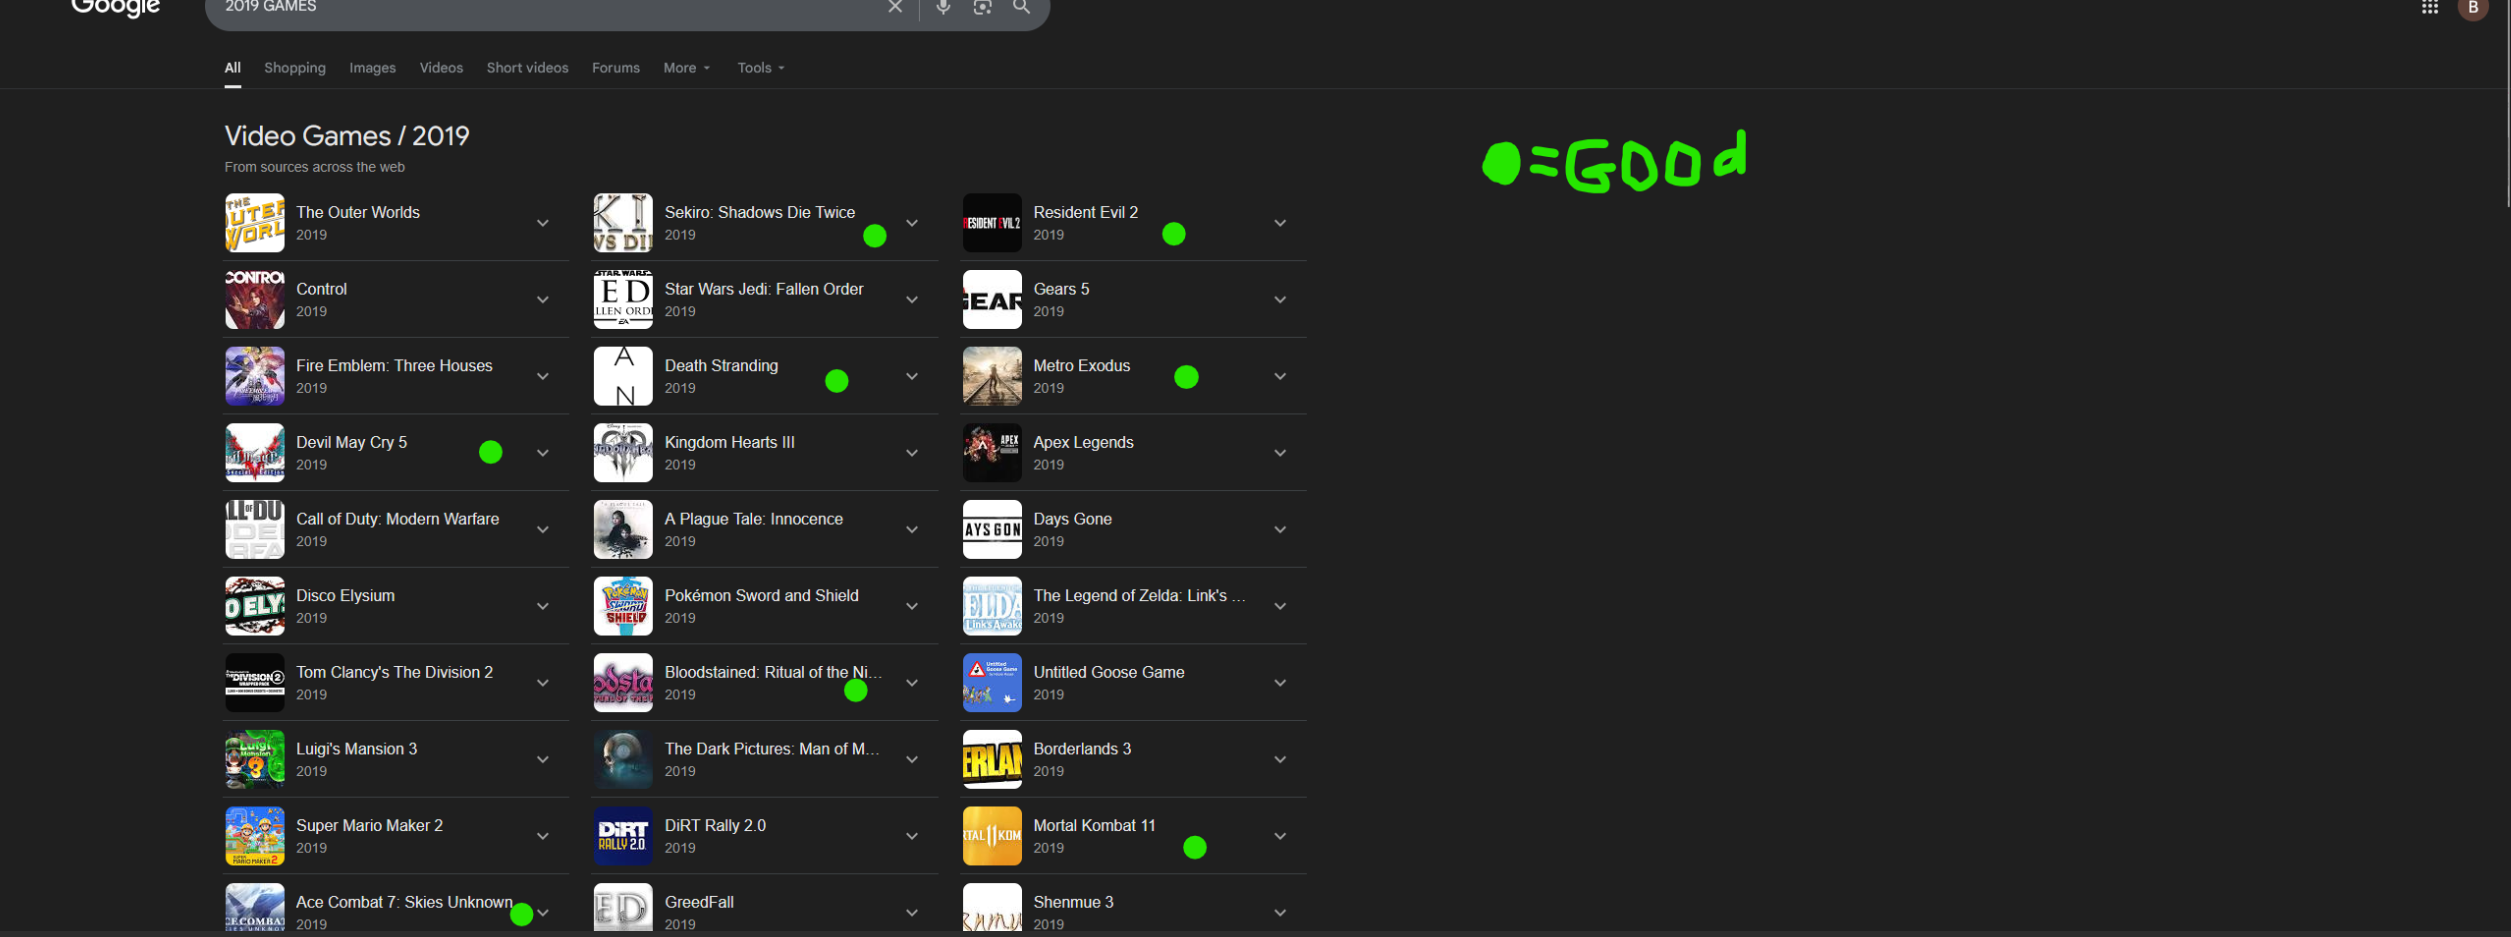Screen dimensions: 2511x937
Task: Click the Fire Emblem cover art
Action: [x=255, y=377]
